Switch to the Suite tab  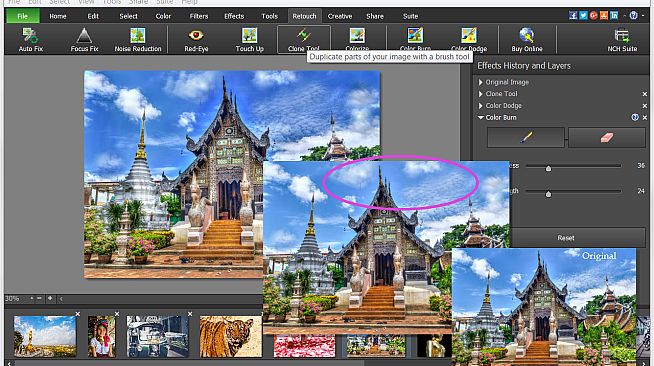(x=410, y=16)
